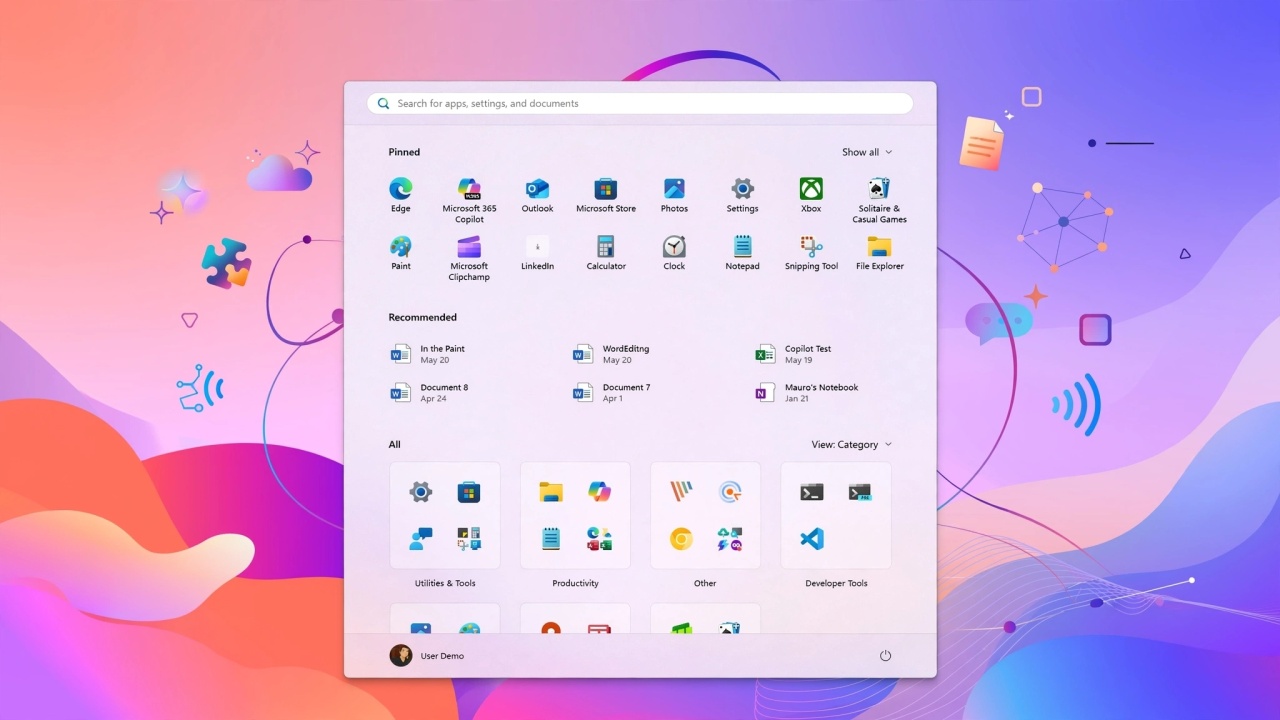This screenshot has width=1280, height=720.
Task: Launch the Xbox app
Action: tap(811, 194)
